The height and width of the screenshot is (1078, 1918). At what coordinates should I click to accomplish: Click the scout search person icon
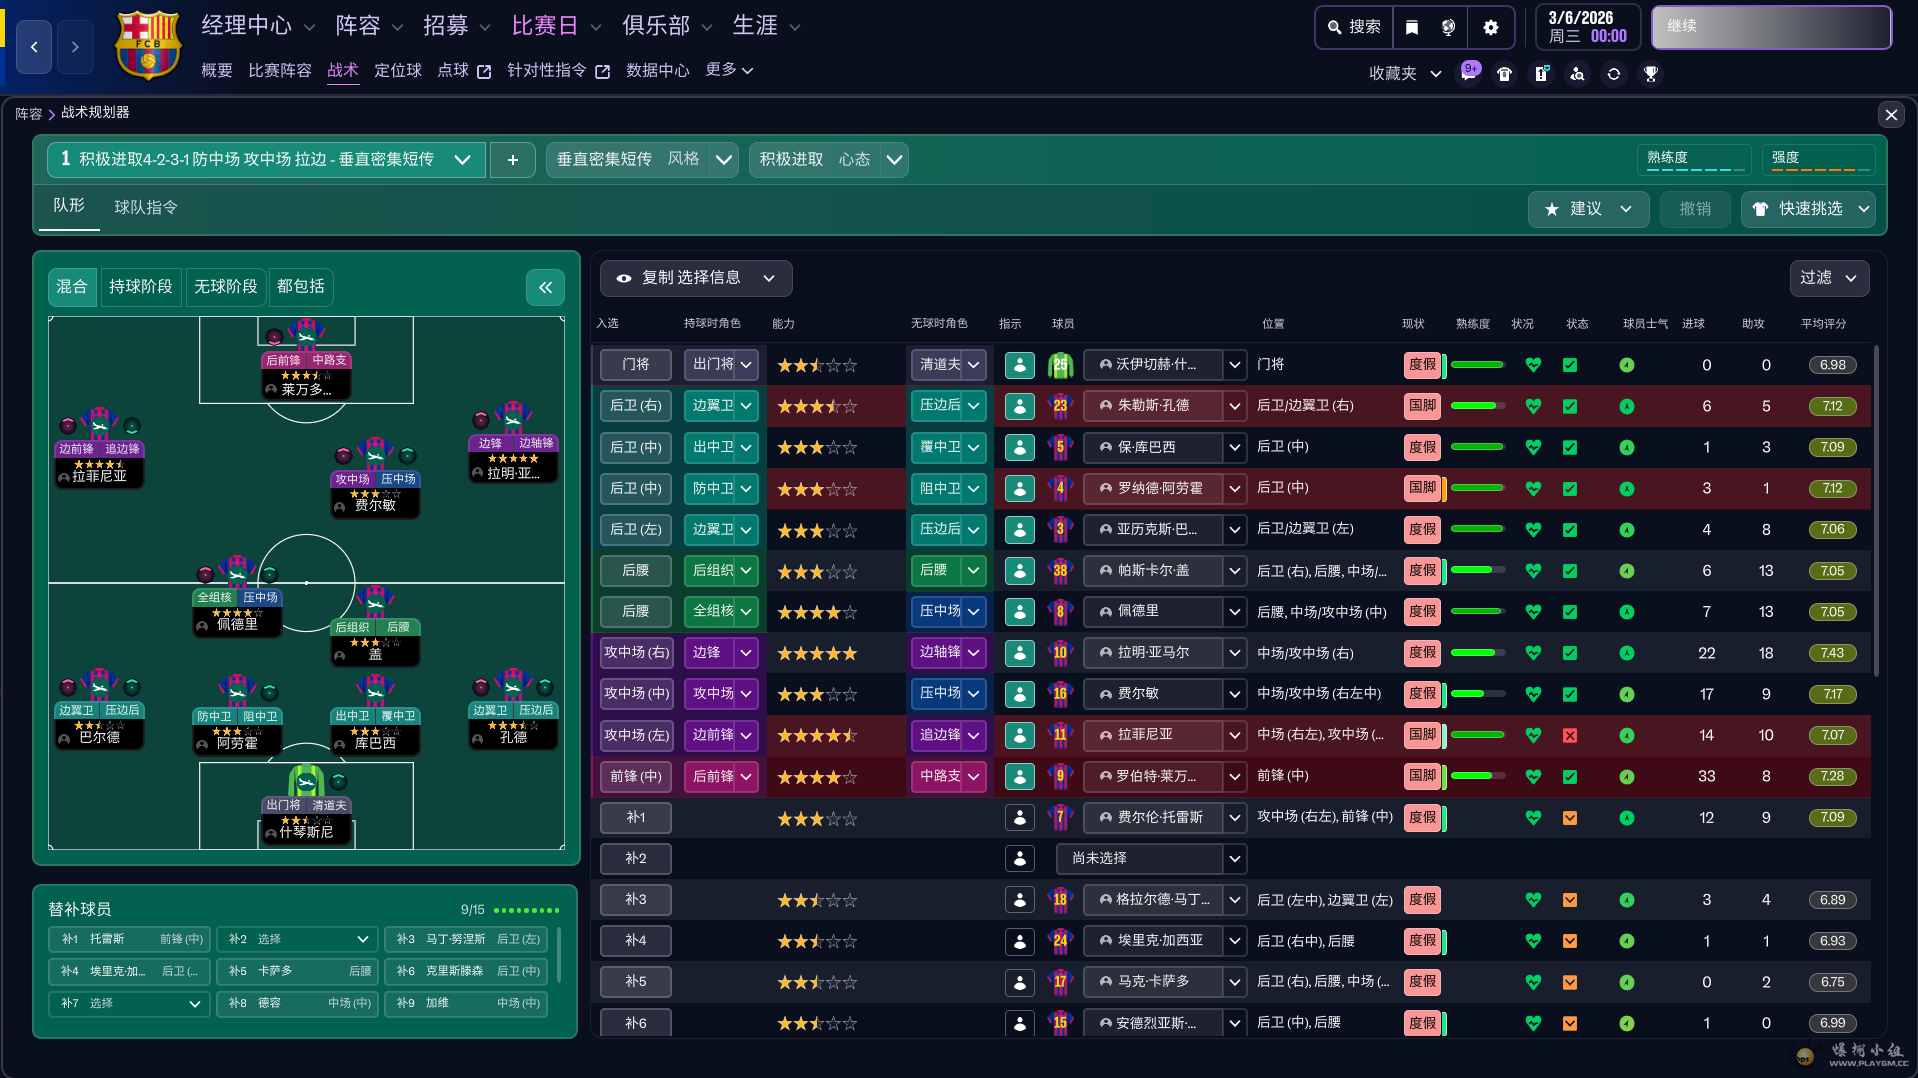[1577, 74]
